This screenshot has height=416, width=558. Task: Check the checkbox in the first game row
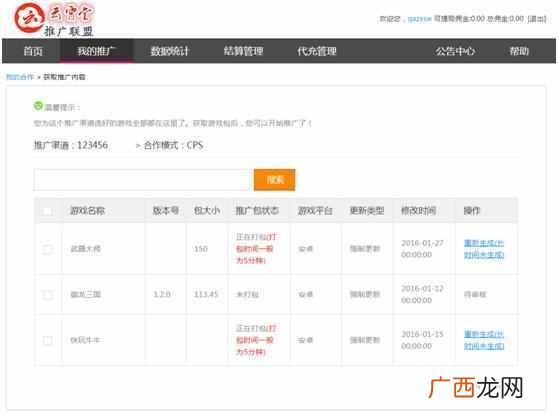pos(48,249)
